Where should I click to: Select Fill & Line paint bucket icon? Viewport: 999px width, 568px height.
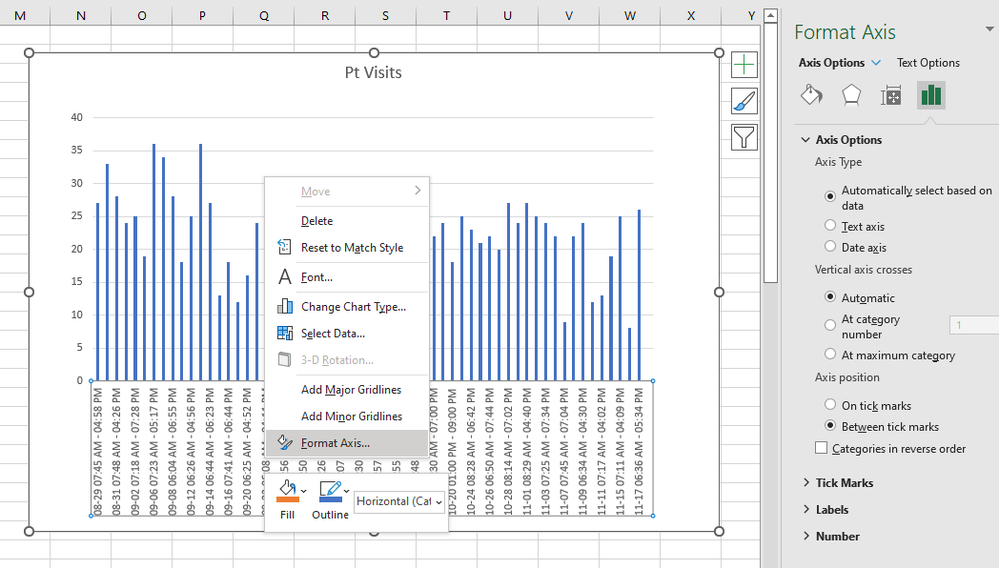(x=812, y=95)
